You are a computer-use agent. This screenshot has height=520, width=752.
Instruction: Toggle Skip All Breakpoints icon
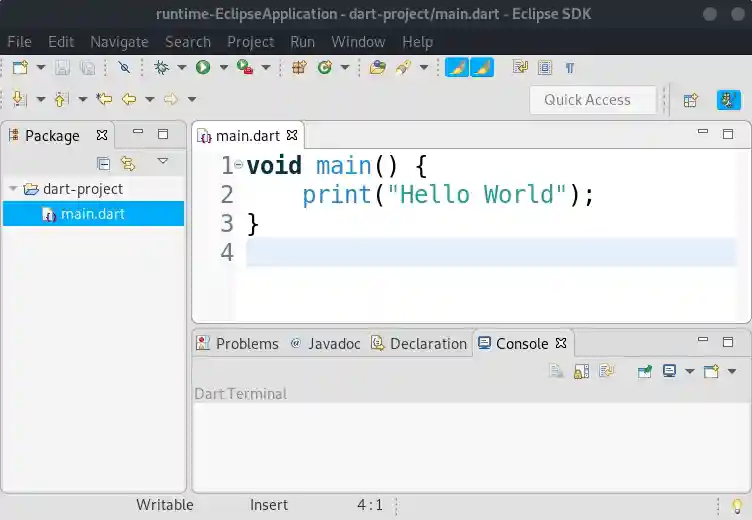pyautogui.click(x=124, y=68)
